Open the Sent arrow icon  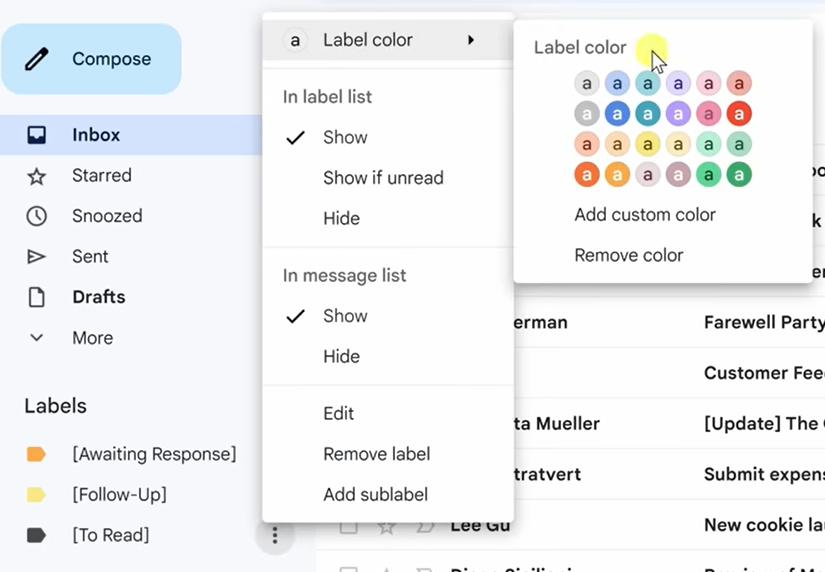coord(37,257)
